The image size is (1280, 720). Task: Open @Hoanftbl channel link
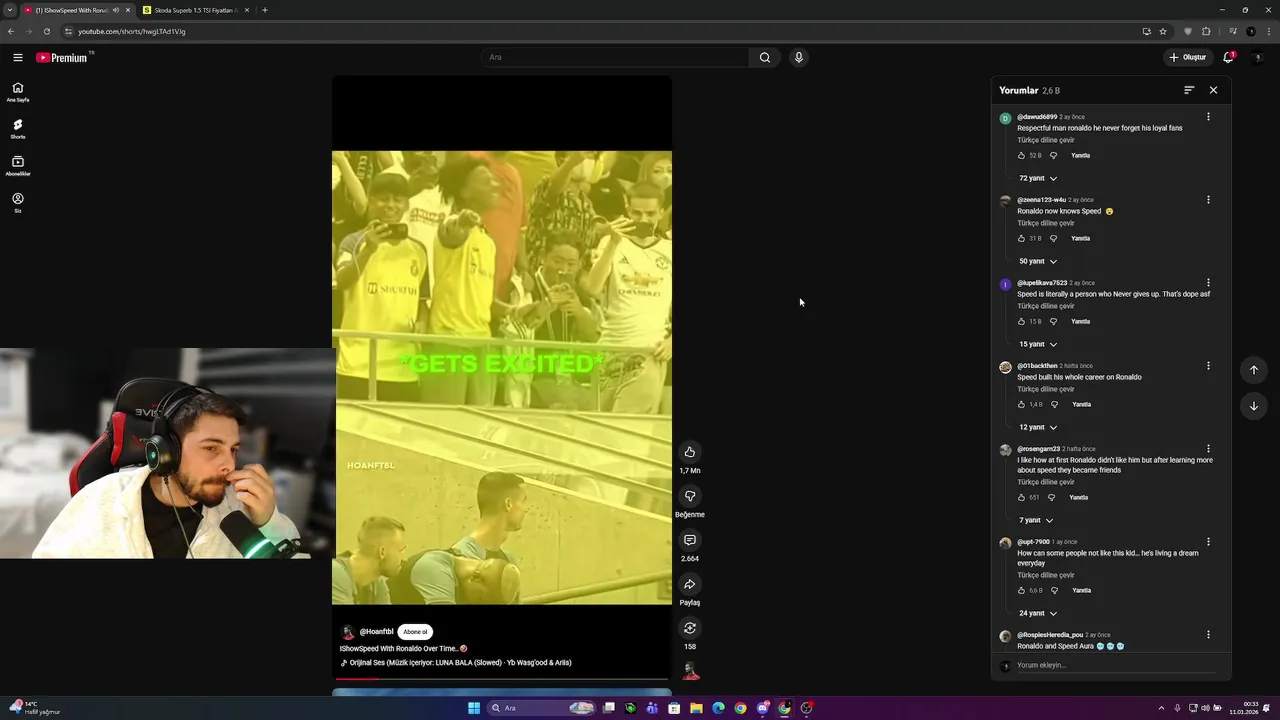pos(376,632)
